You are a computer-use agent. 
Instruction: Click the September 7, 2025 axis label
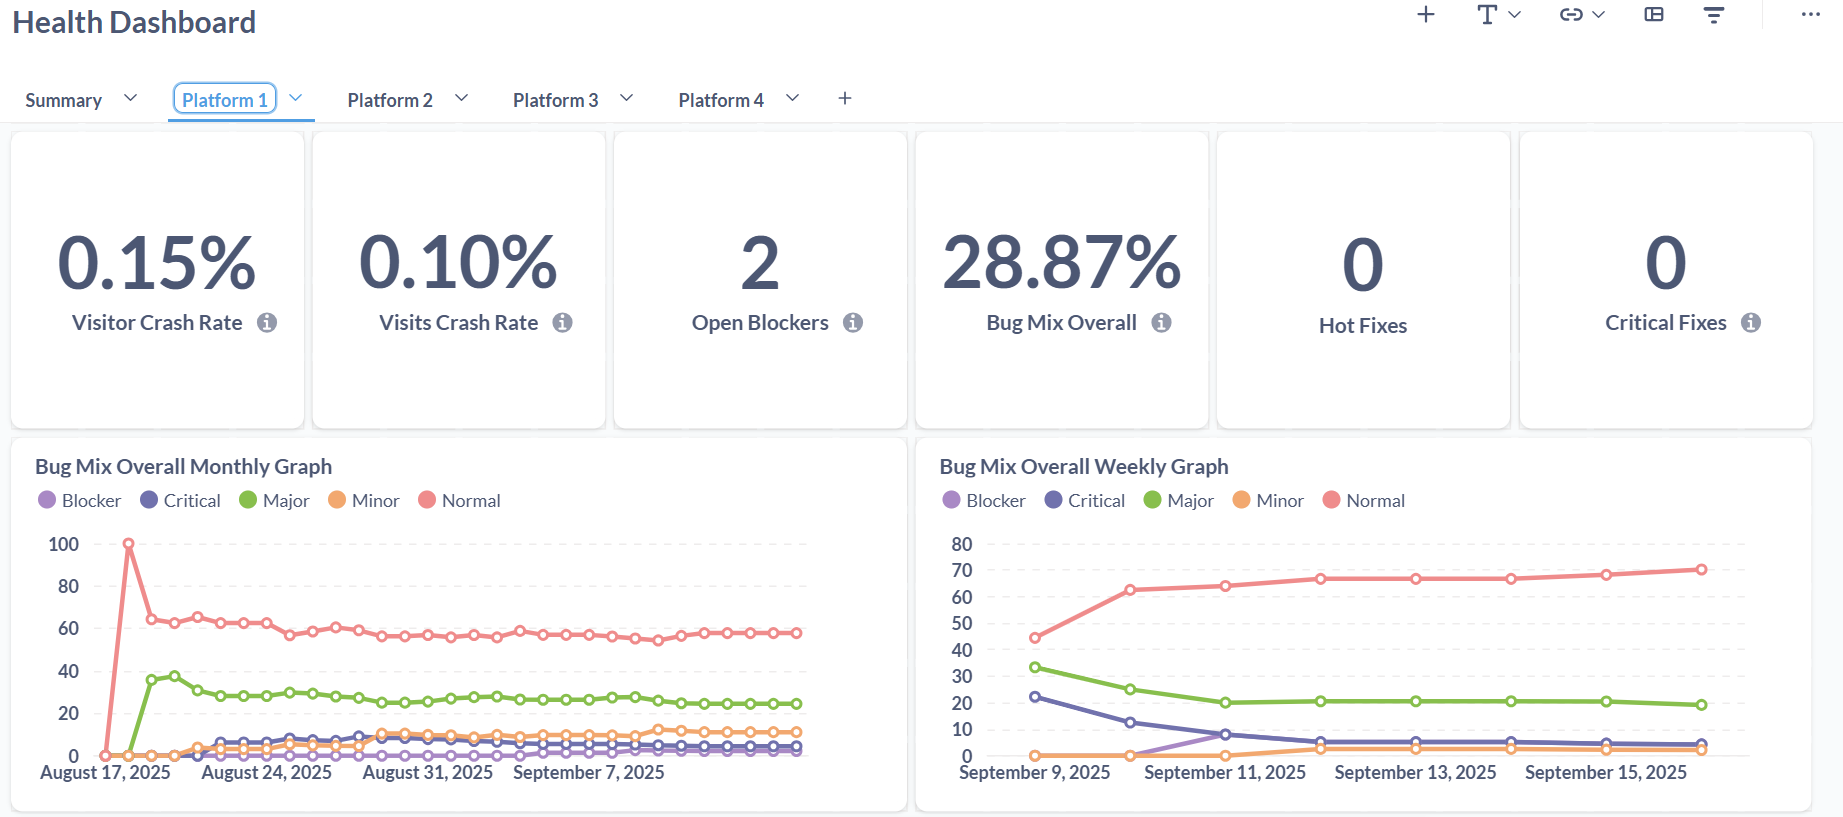[x=589, y=773]
